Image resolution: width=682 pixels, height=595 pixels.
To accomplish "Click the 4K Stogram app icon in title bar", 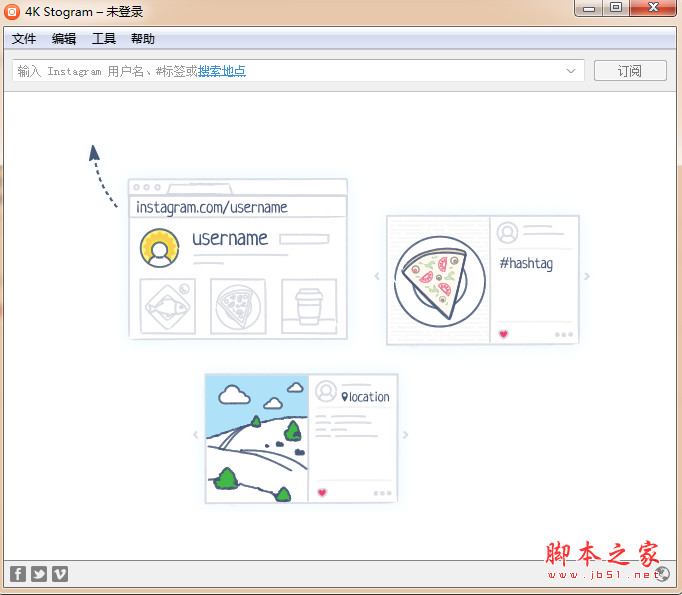I will tap(12, 12).
